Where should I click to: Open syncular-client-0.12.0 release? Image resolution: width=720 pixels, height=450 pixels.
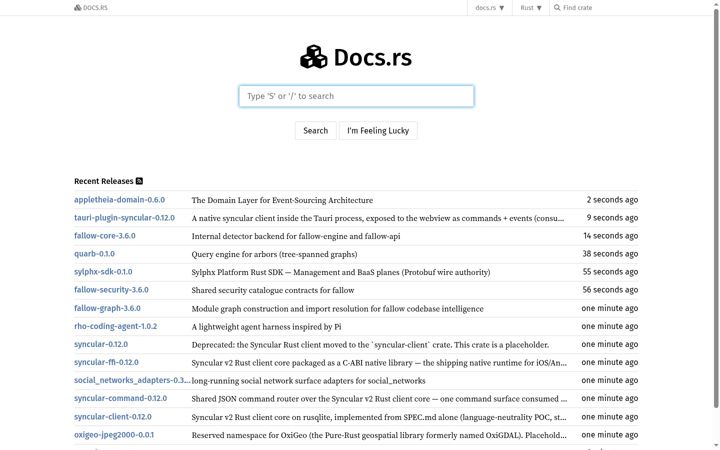[x=113, y=417]
